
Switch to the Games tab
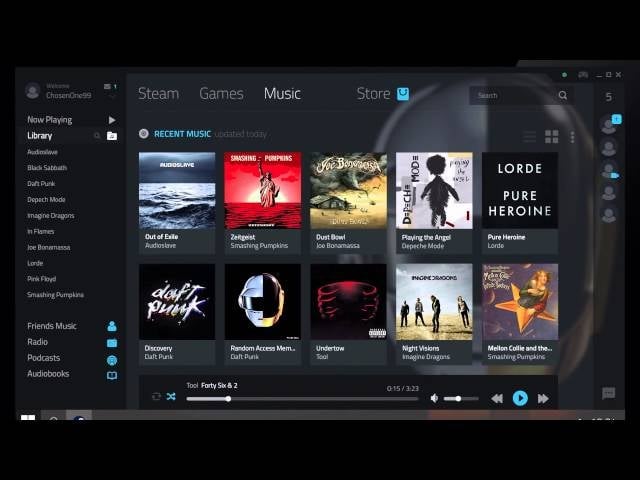click(x=221, y=94)
